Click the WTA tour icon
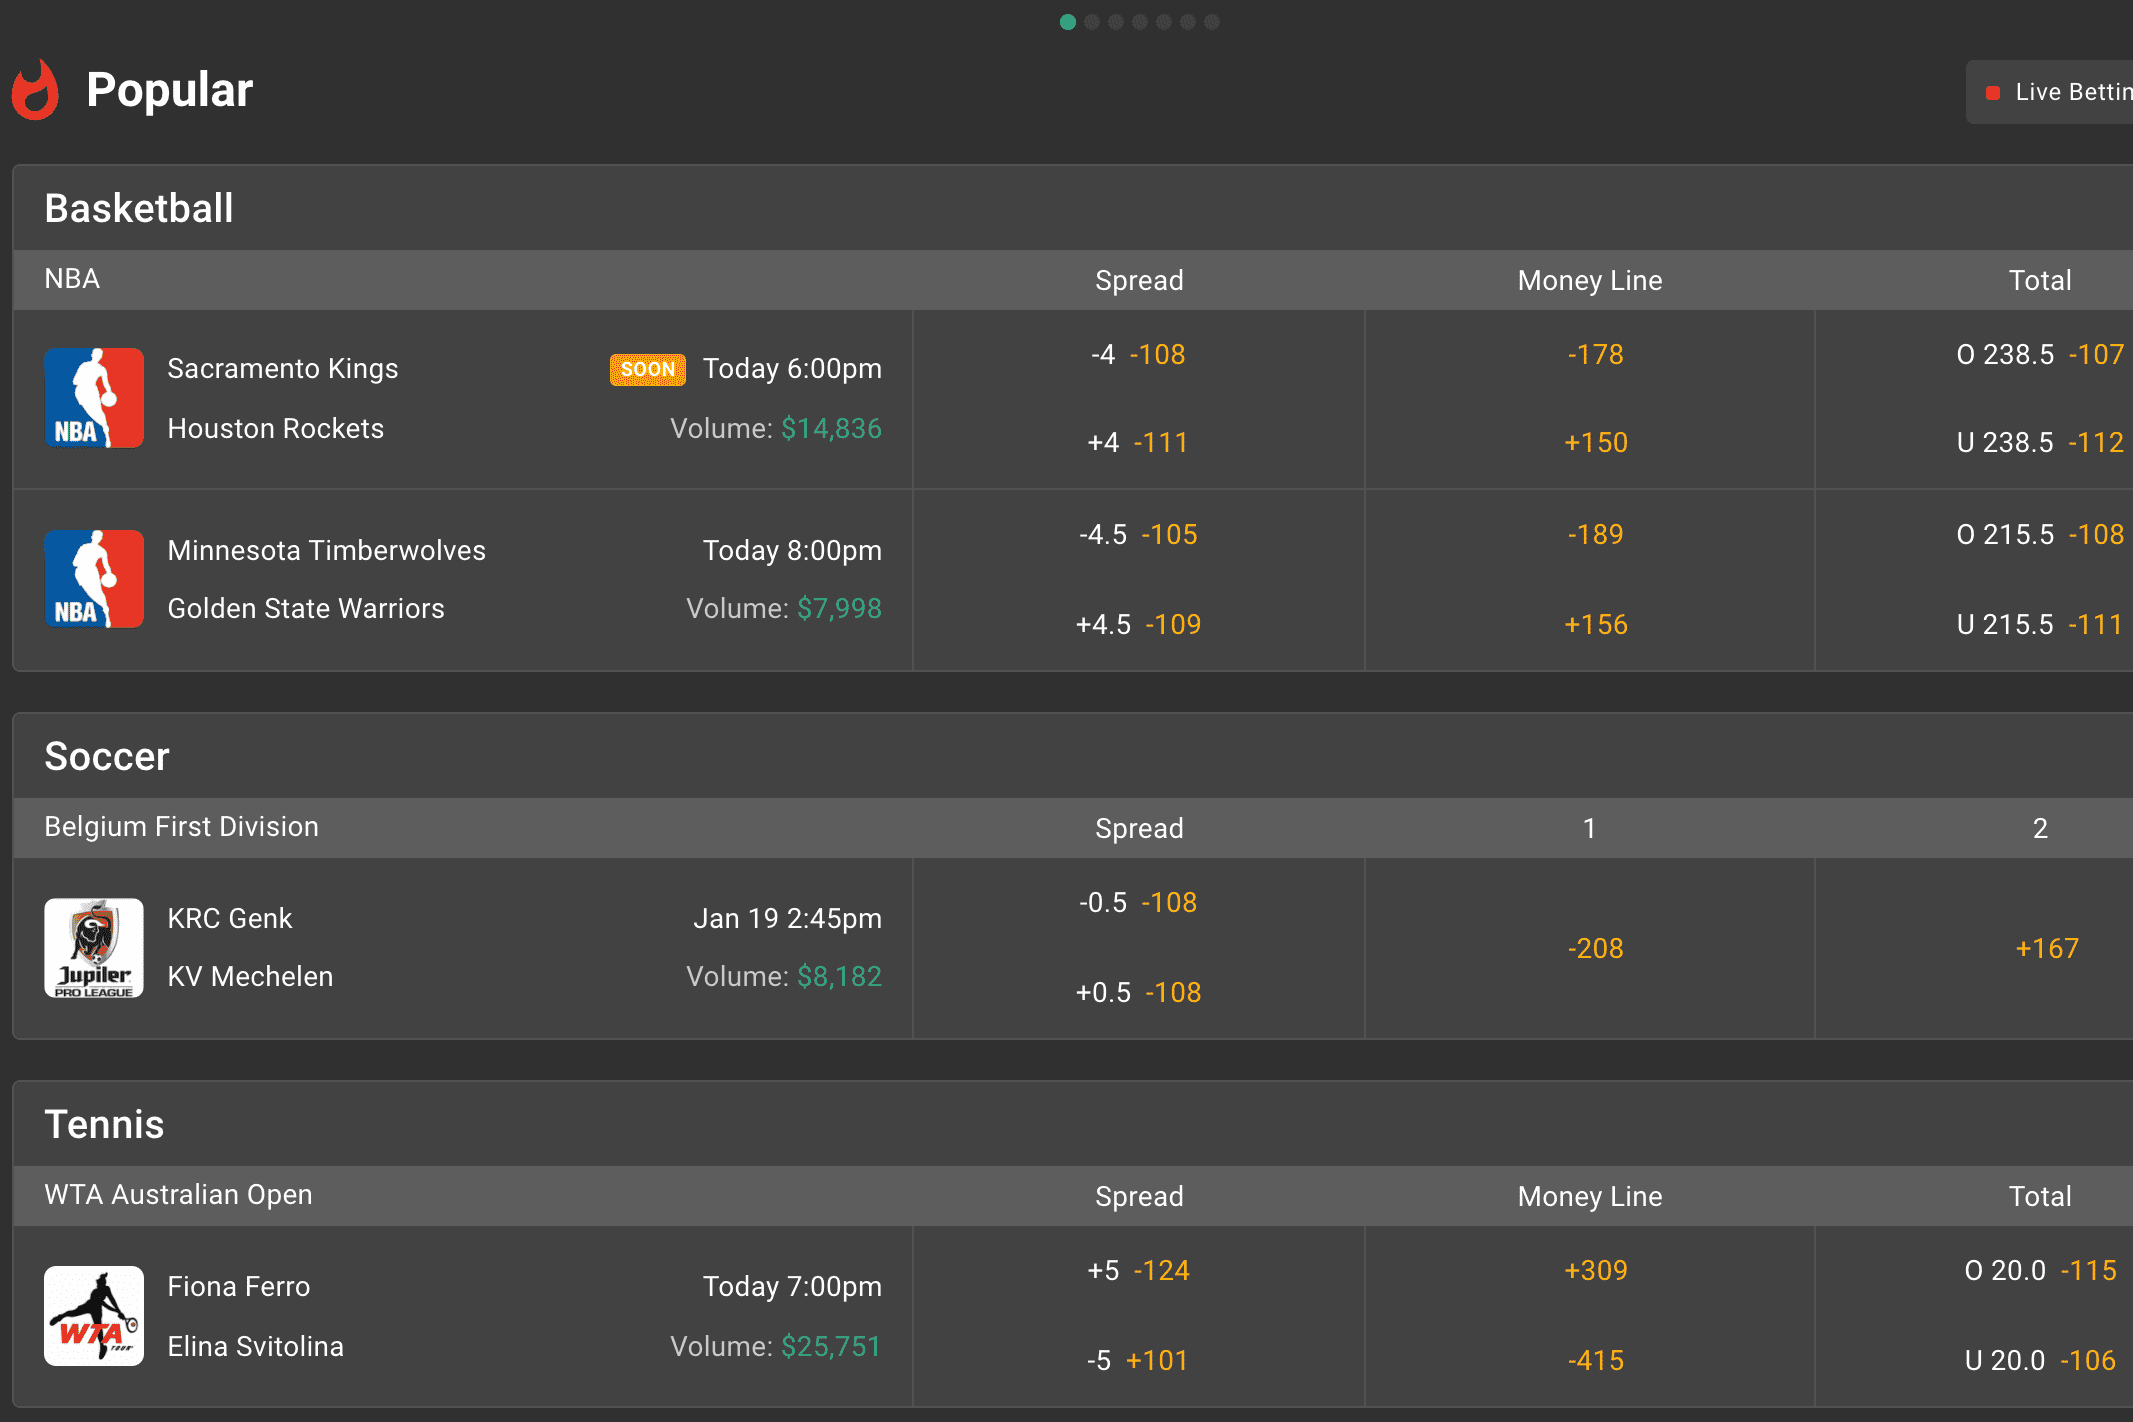 [x=94, y=1316]
